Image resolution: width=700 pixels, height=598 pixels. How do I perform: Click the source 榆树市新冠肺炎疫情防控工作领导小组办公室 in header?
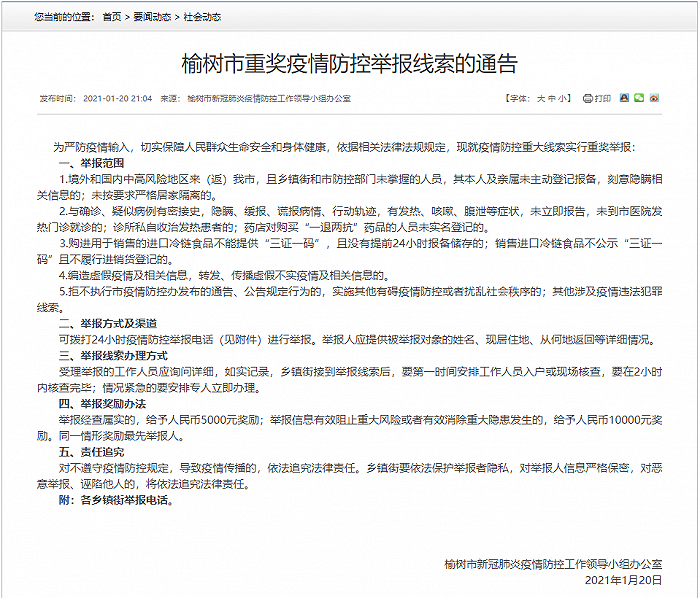[x=269, y=99]
